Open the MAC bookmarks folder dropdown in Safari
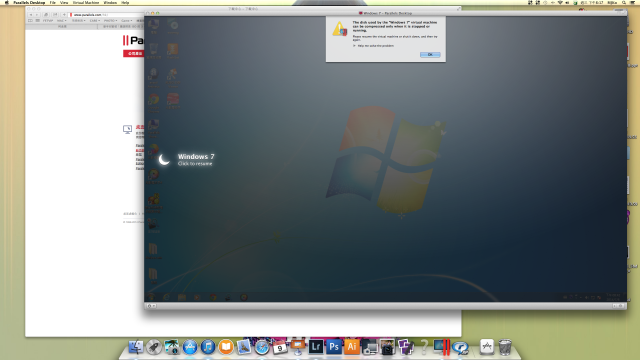 click(x=62, y=20)
